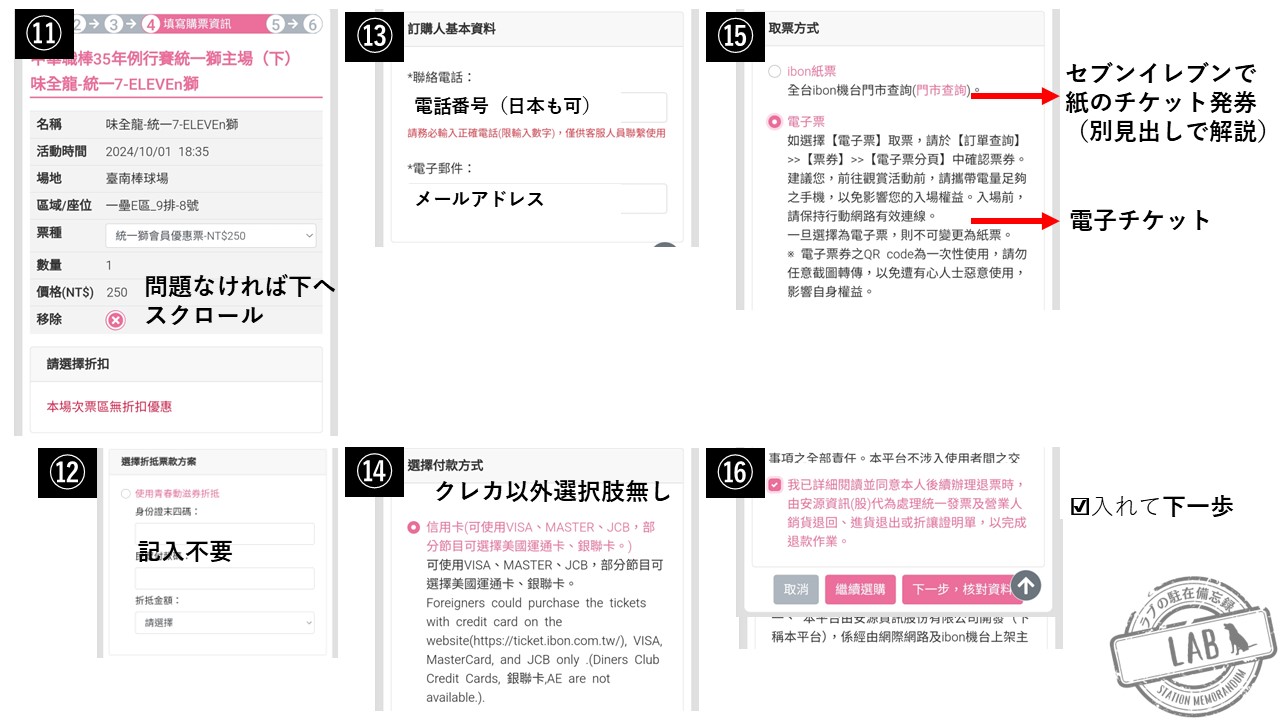Open the 門市查詢 link
Screen dimensions: 1280x720
tap(943, 90)
